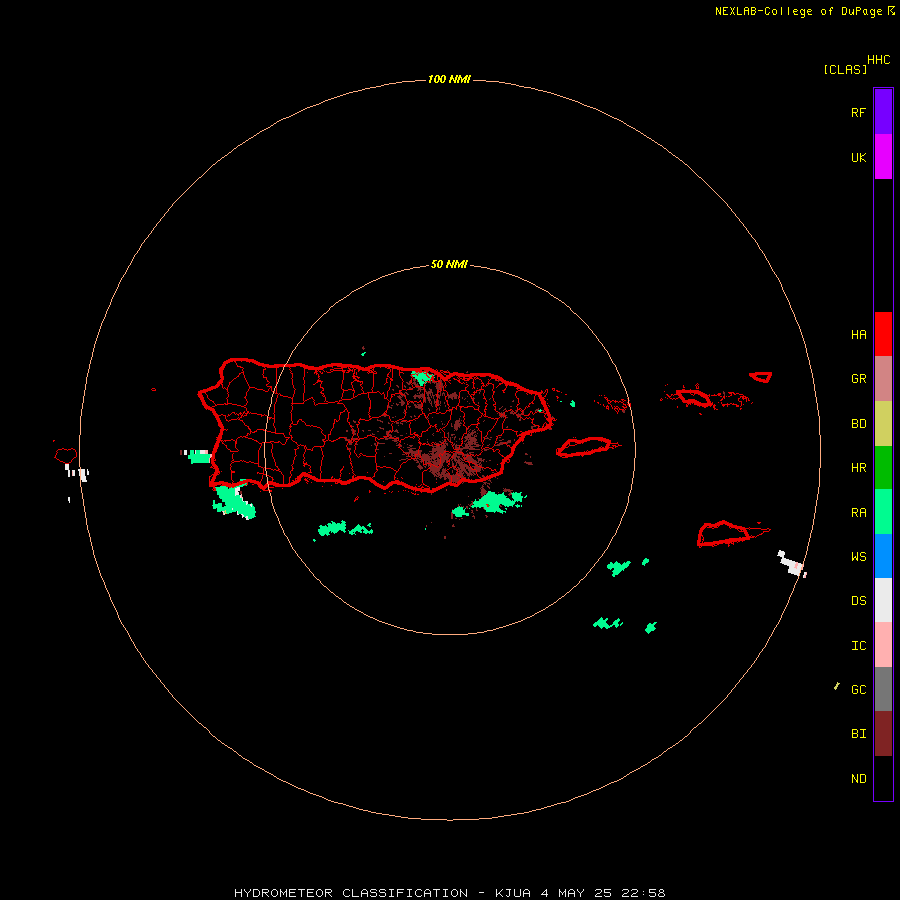900x900 pixels.
Task: Click the pink IC color swatch
Action: (x=883, y=645)
